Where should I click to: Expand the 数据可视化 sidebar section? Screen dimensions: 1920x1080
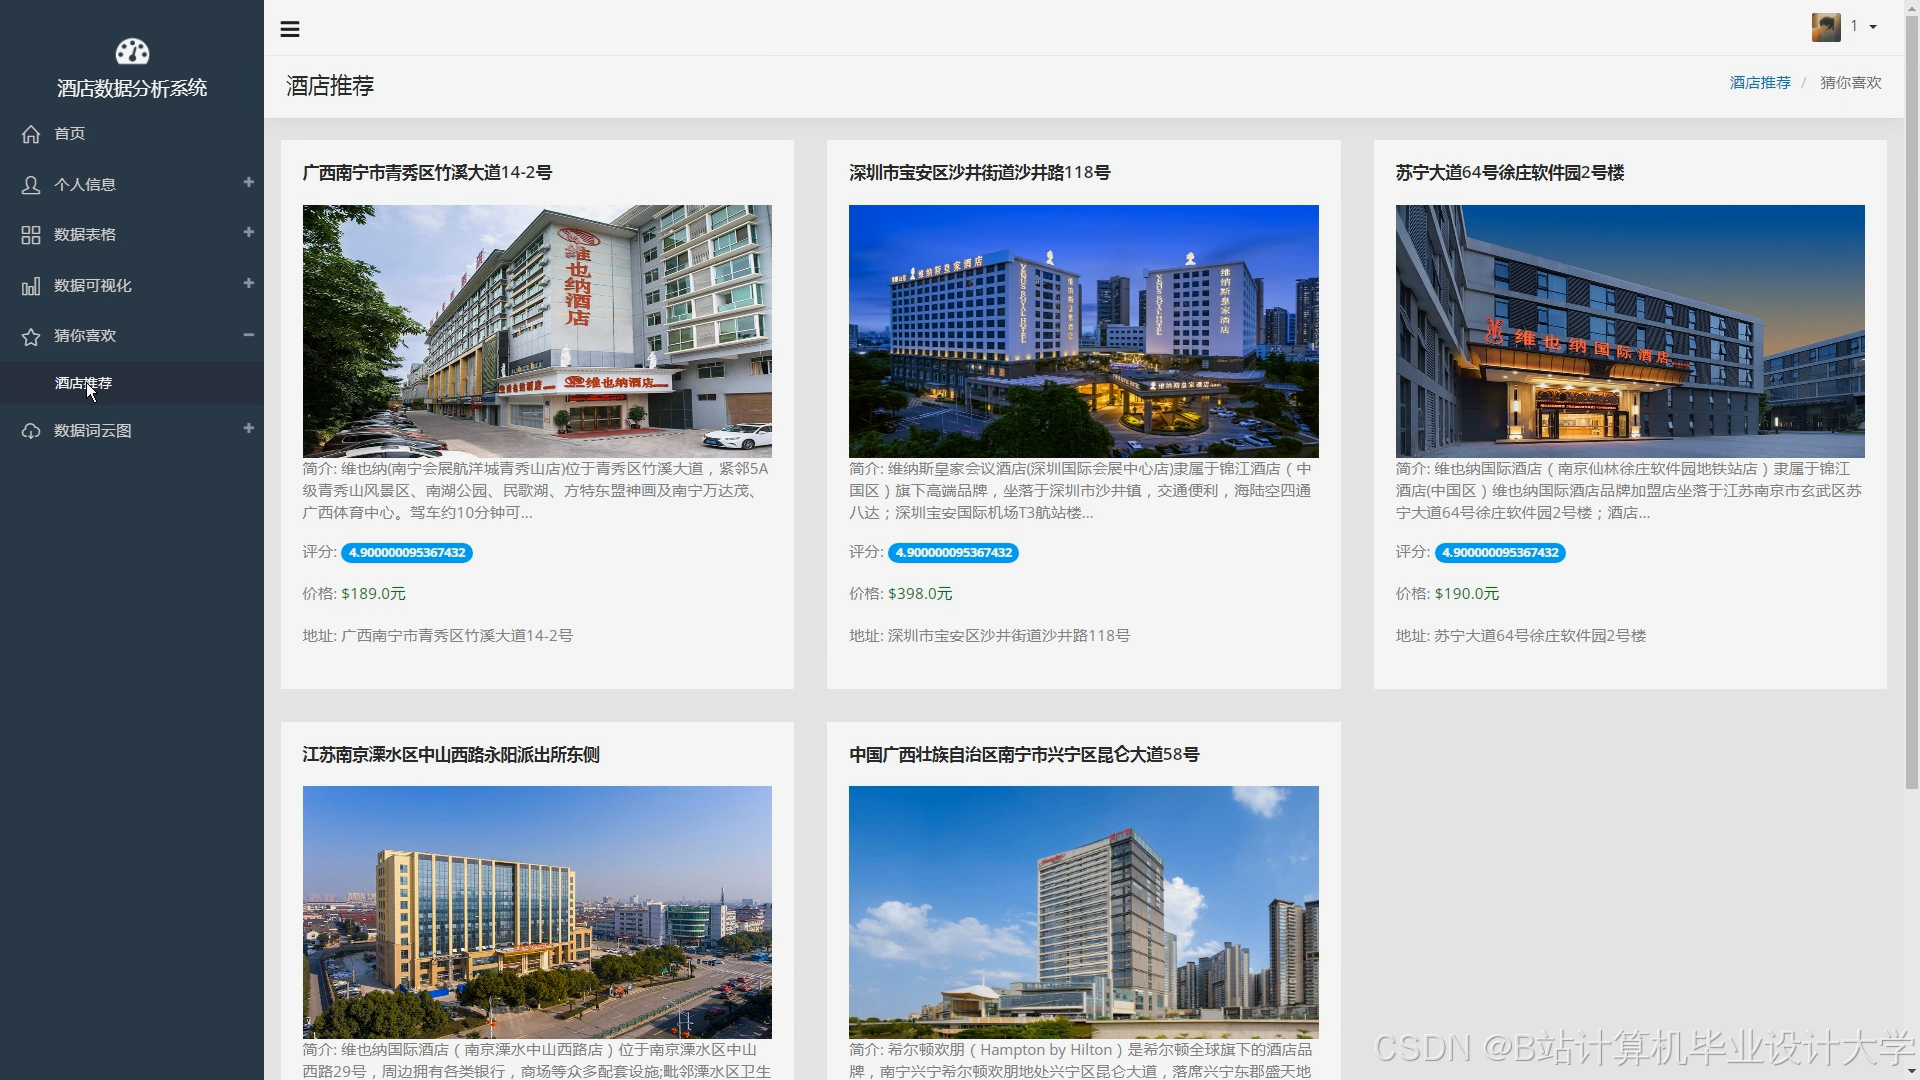pyautogui.click(x=248, y=285)
